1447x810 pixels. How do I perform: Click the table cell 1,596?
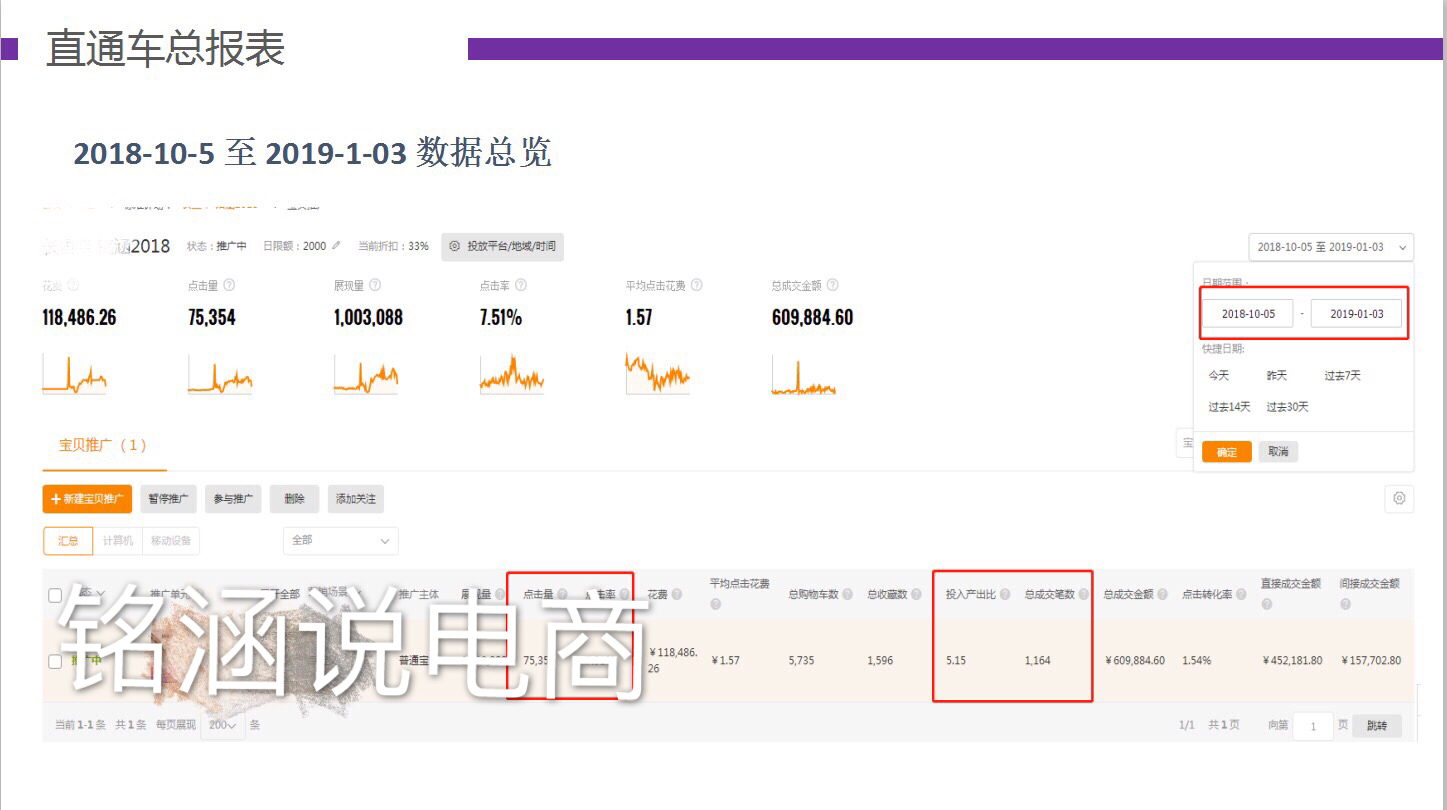point(880,661)
